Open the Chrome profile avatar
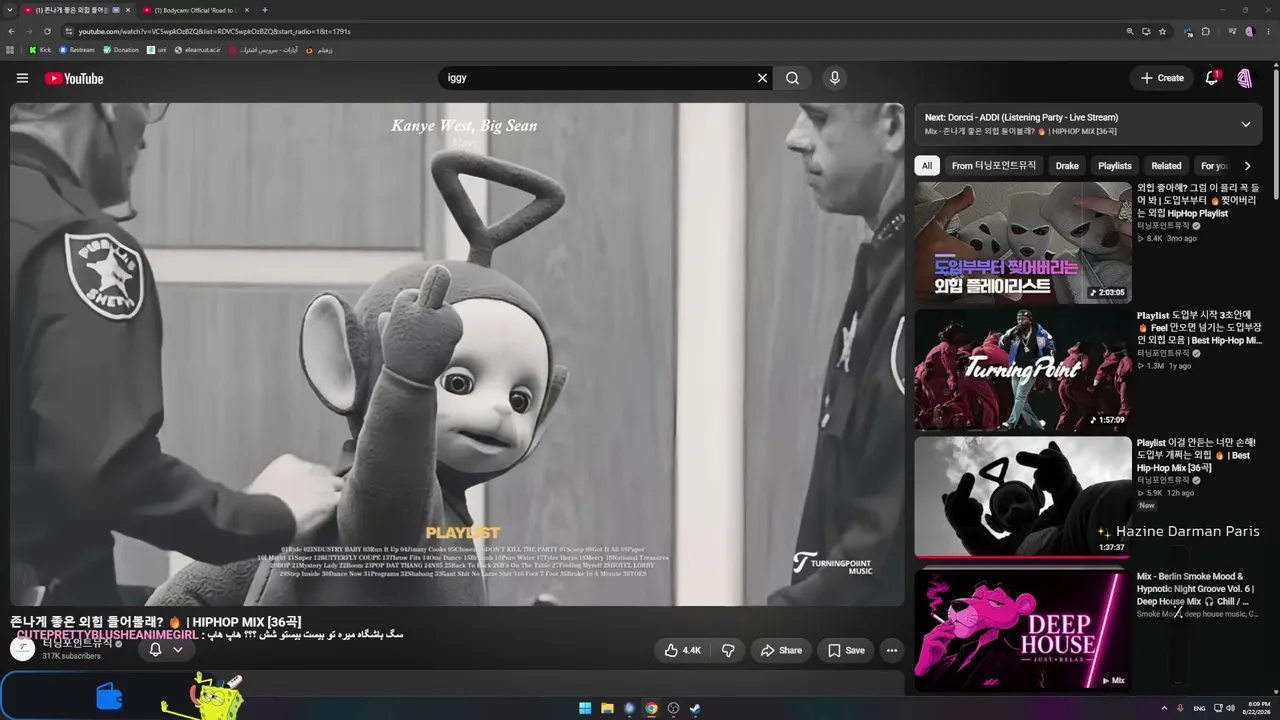 click(x=1249, y=31)
